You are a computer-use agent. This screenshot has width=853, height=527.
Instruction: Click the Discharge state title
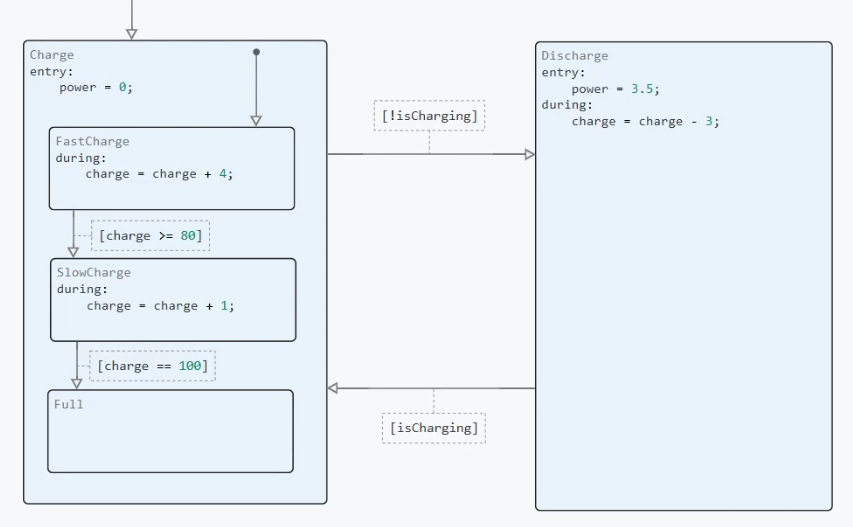574,56
